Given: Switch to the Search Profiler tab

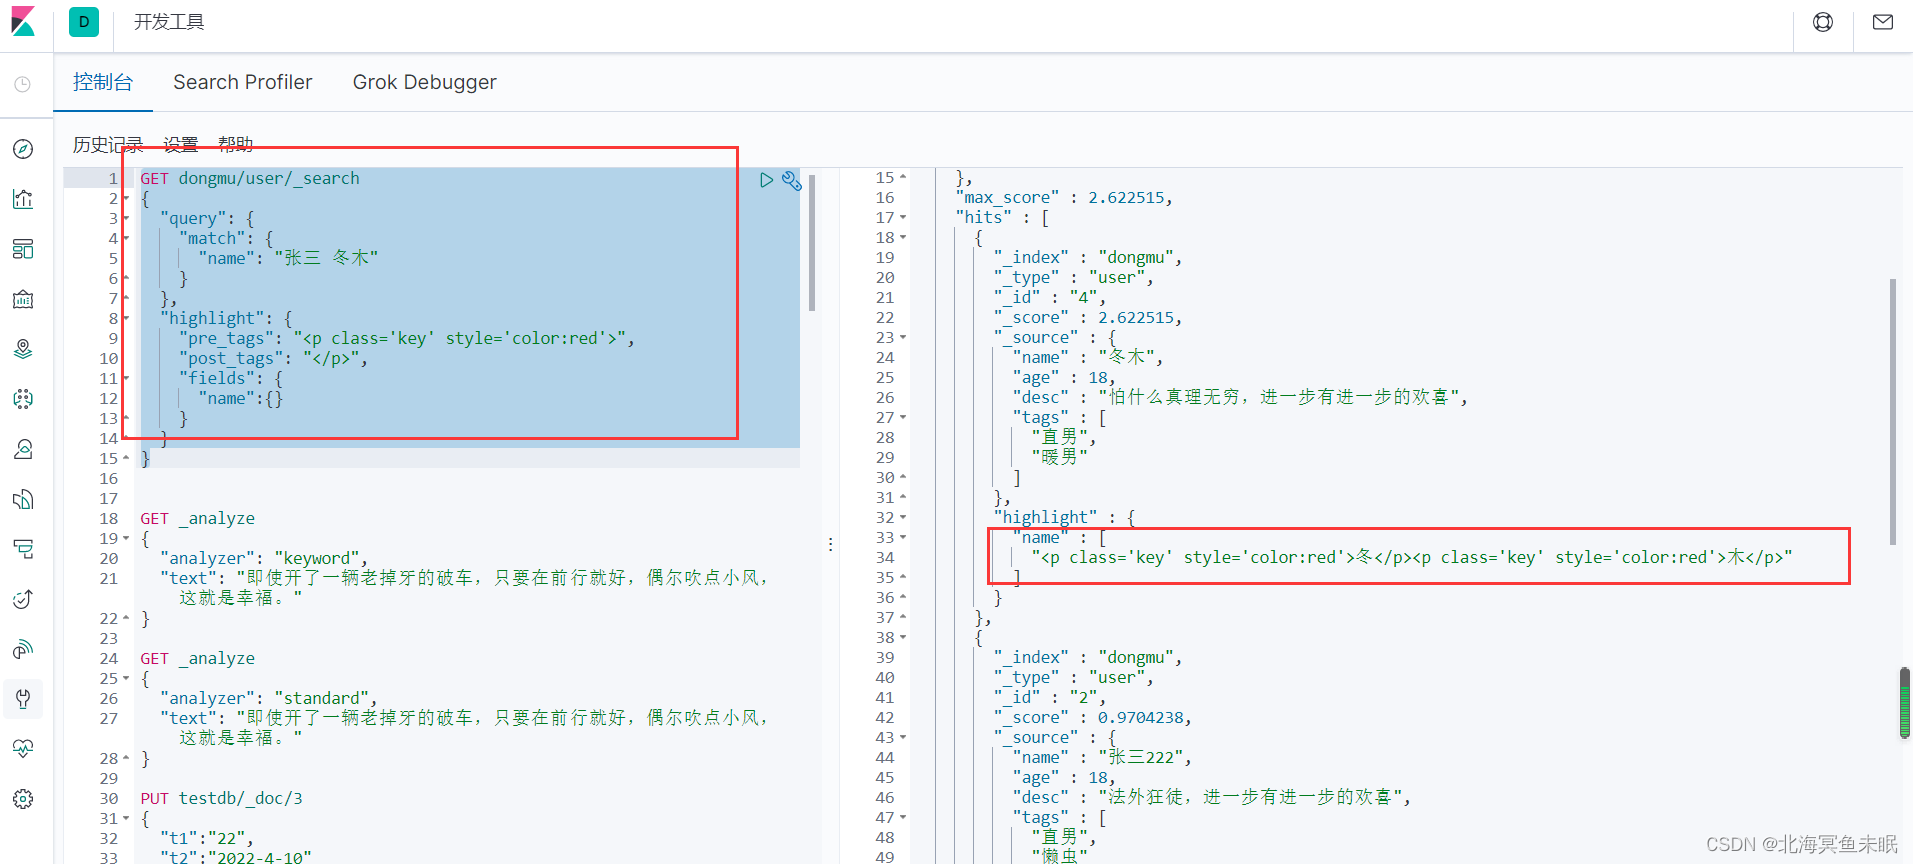Looking at the screenshot, I should [x=243, y=82].
